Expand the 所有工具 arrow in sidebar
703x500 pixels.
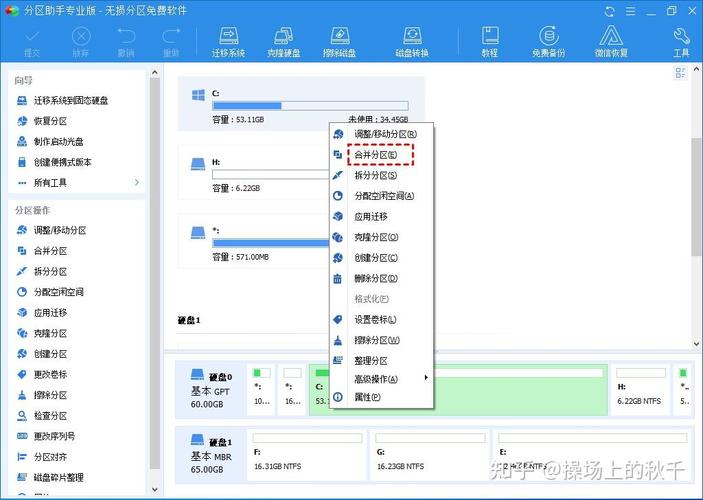coord(137,183)
